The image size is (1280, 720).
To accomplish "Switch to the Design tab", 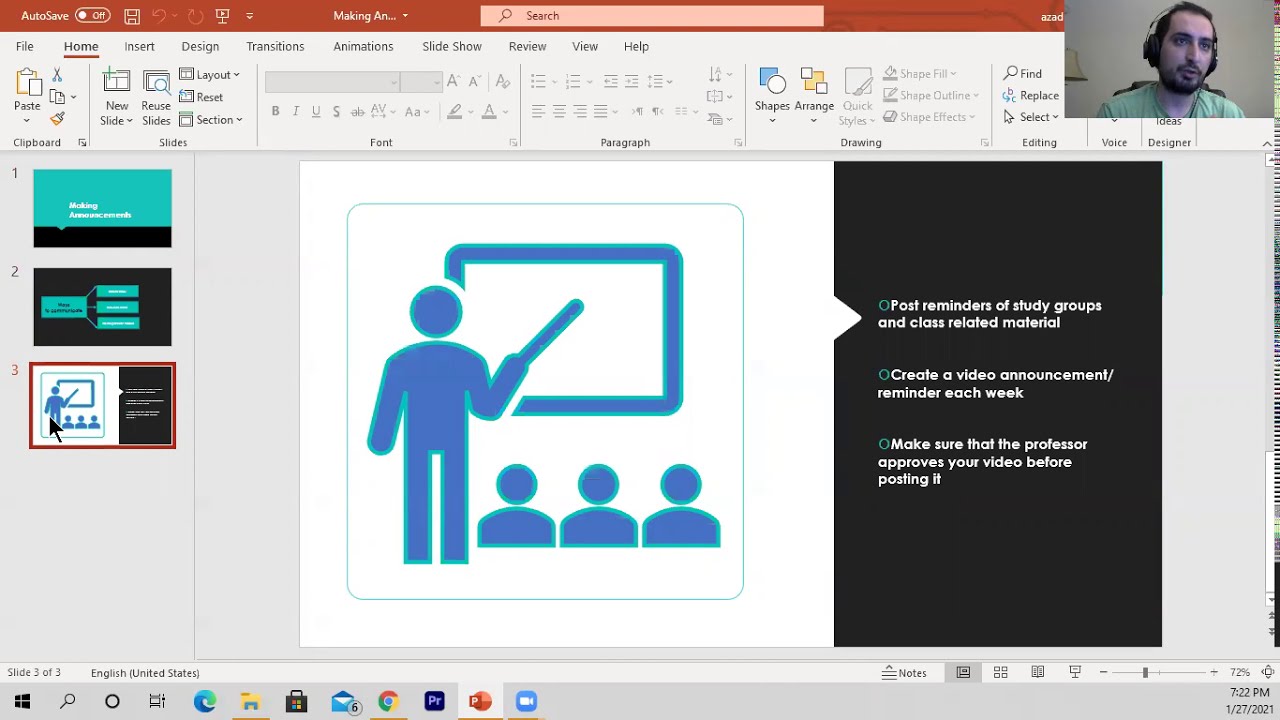I will point(200,46).
